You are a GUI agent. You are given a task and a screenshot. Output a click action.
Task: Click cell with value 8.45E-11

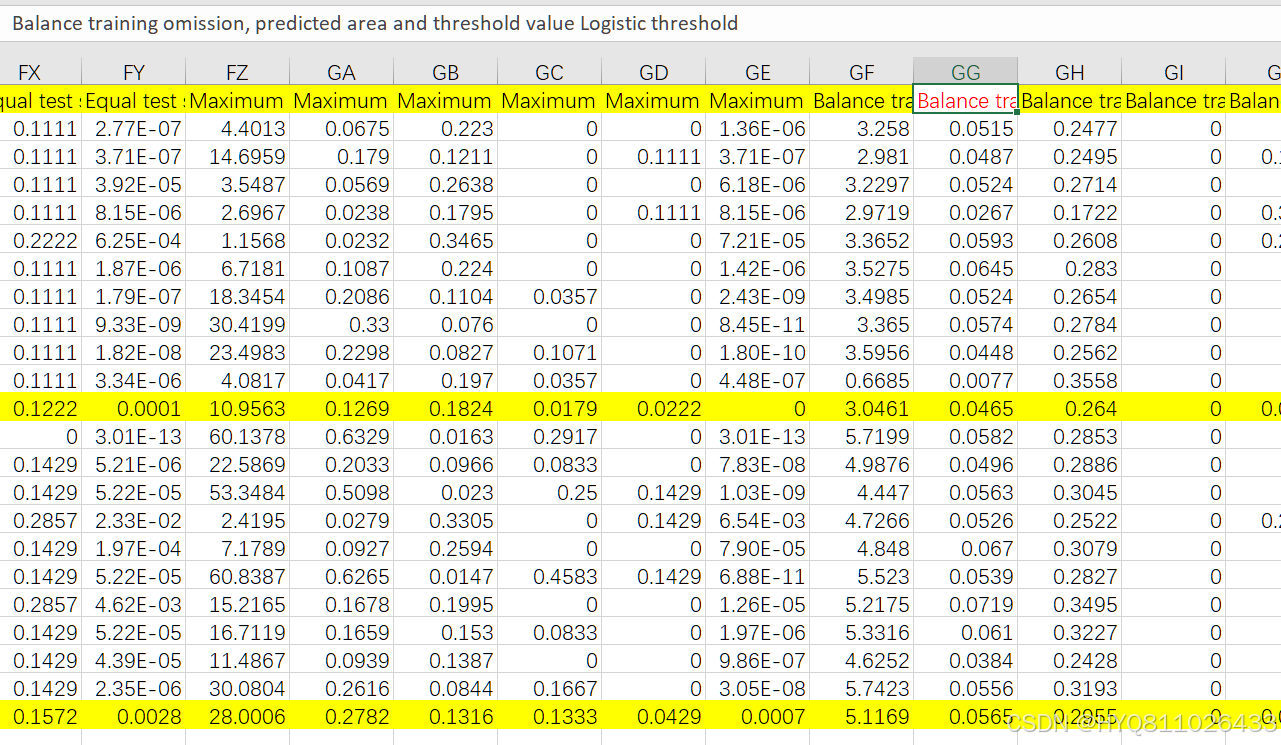(x=758, y=325)
